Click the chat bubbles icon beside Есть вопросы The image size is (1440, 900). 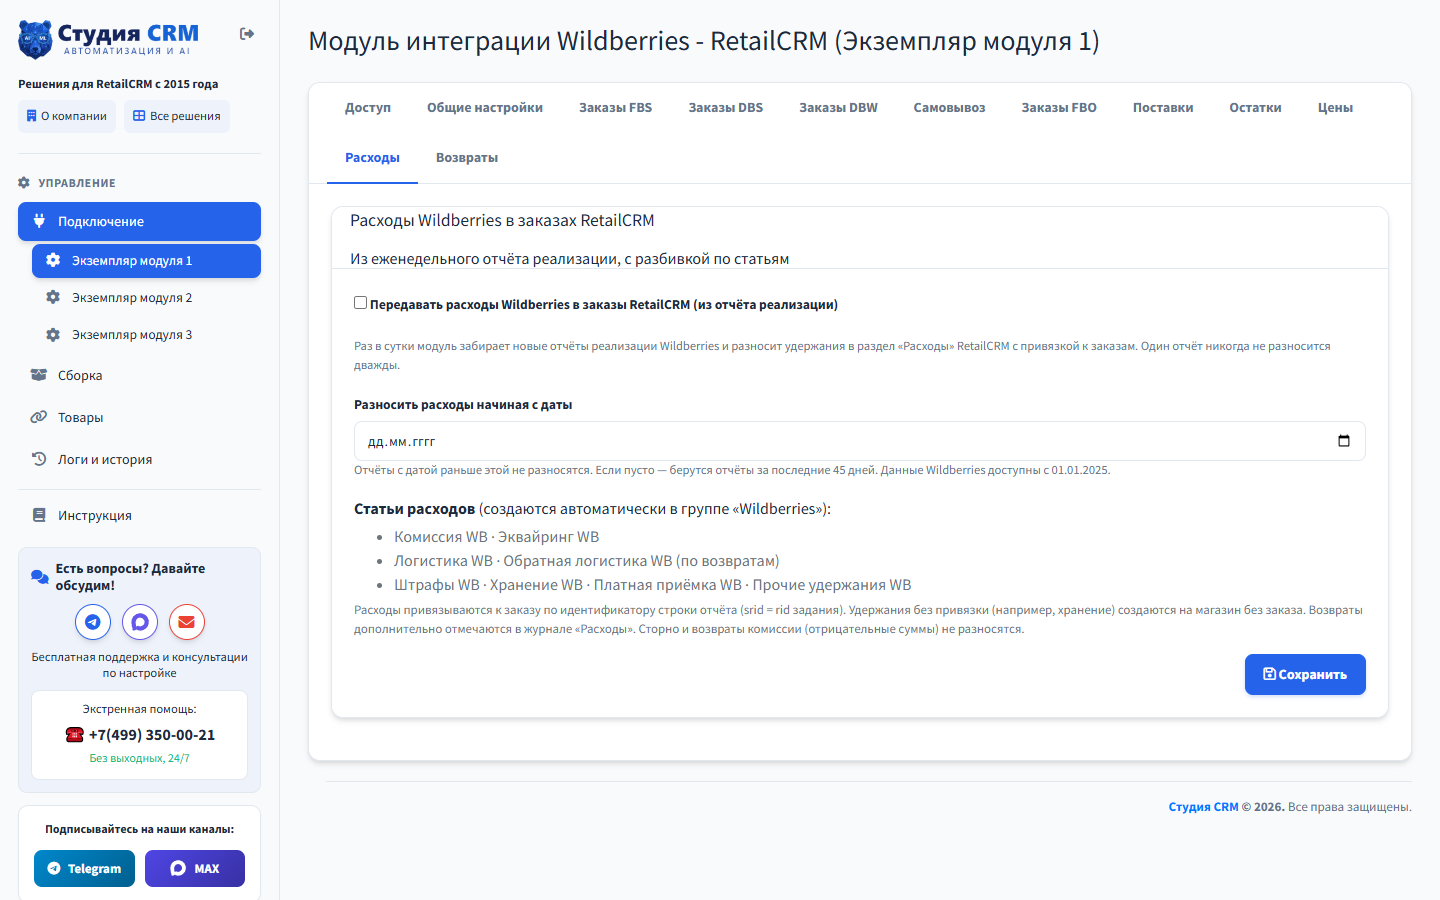40,576
